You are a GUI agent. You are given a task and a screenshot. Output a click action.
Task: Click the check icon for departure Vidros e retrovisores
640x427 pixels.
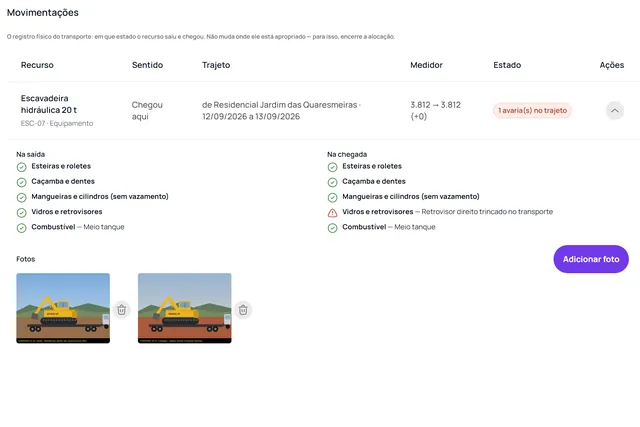coord(22,213)
